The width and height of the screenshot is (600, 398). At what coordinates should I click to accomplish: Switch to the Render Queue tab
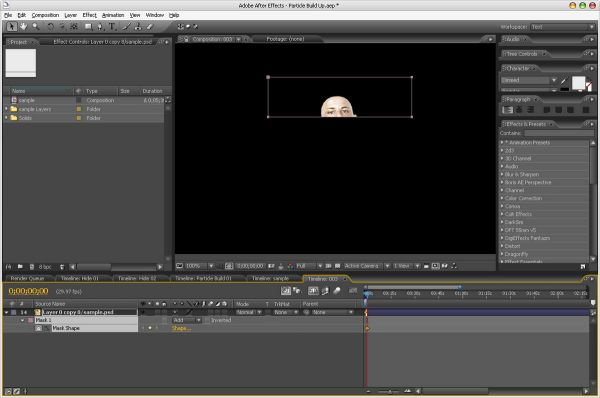tap(27, 279)
